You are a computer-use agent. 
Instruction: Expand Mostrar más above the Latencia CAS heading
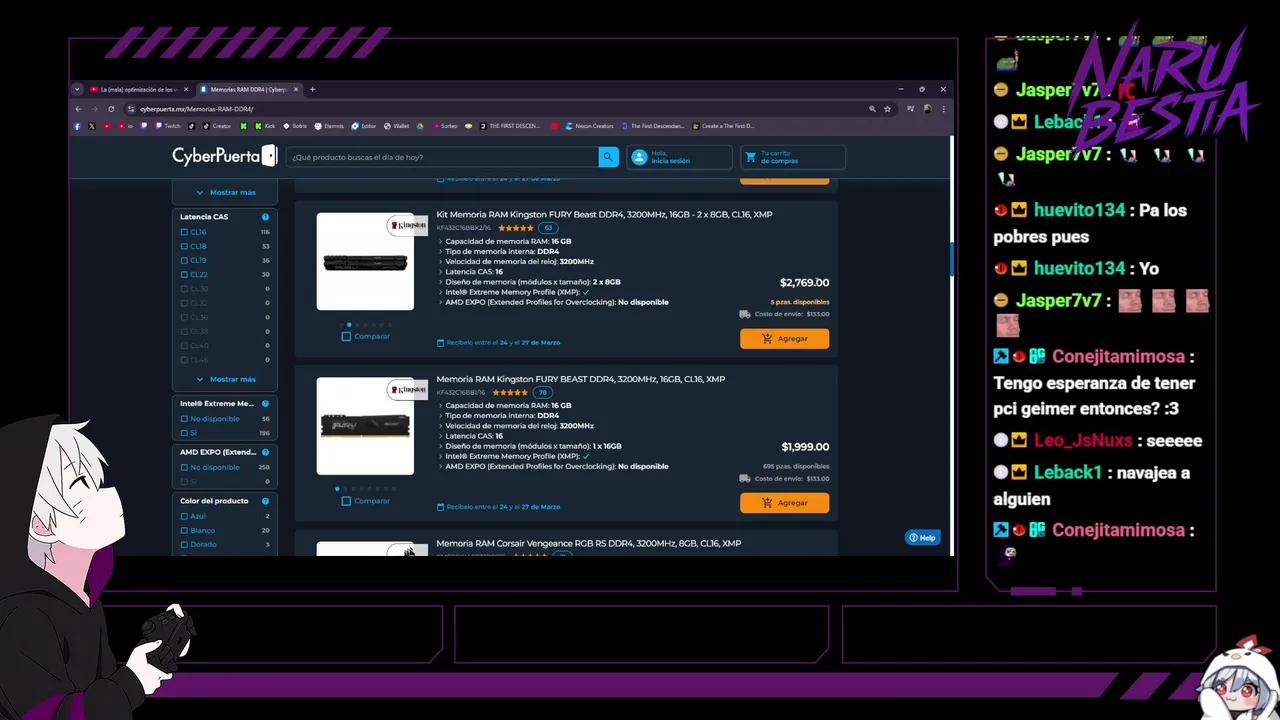(x=226, y=192)
